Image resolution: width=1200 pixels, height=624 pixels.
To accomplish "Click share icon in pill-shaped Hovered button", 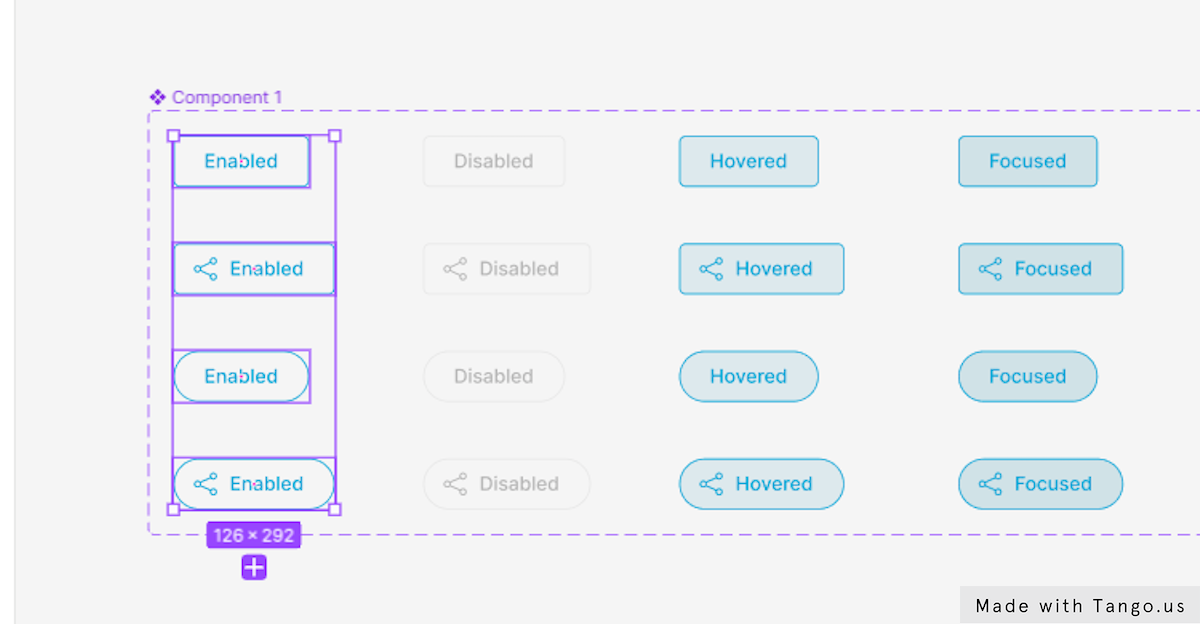I will click(711, 484).
